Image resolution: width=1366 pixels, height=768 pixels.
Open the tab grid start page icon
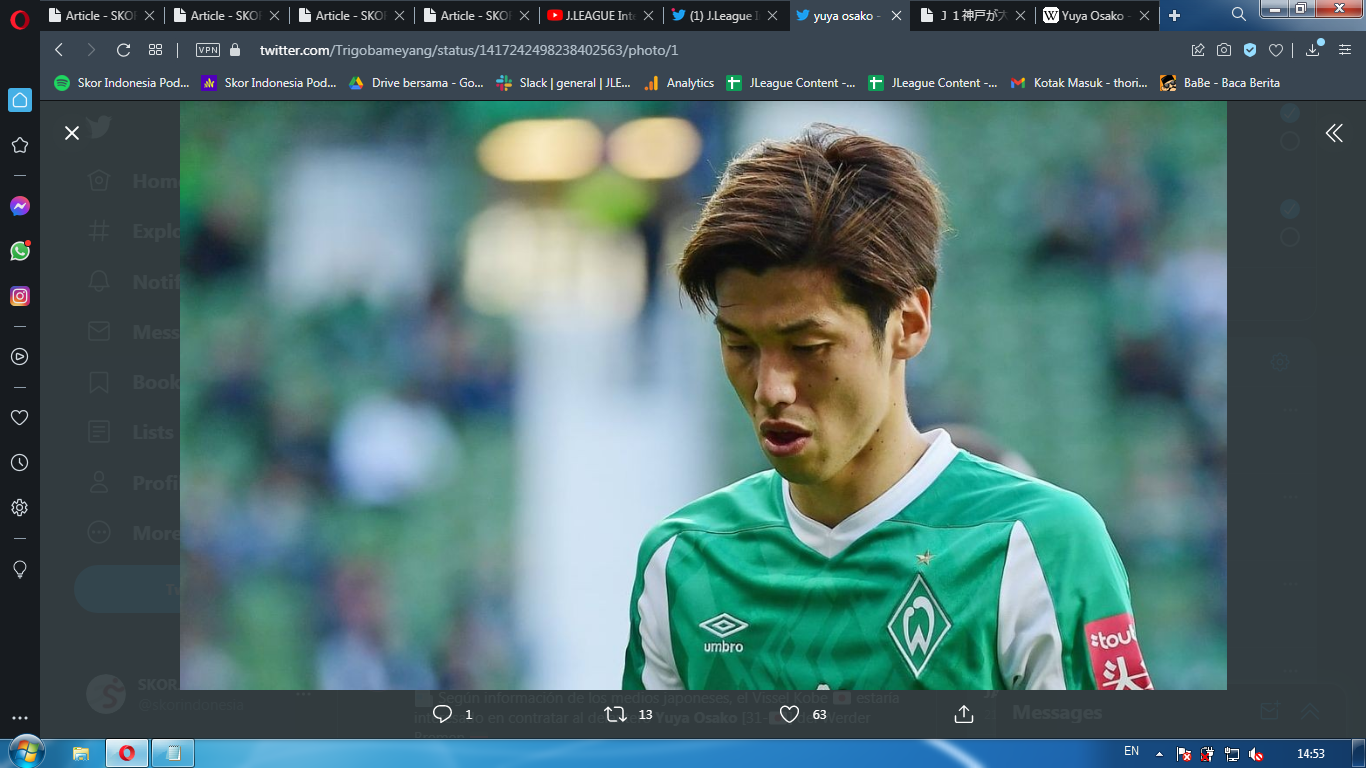(x=155, y=50)
